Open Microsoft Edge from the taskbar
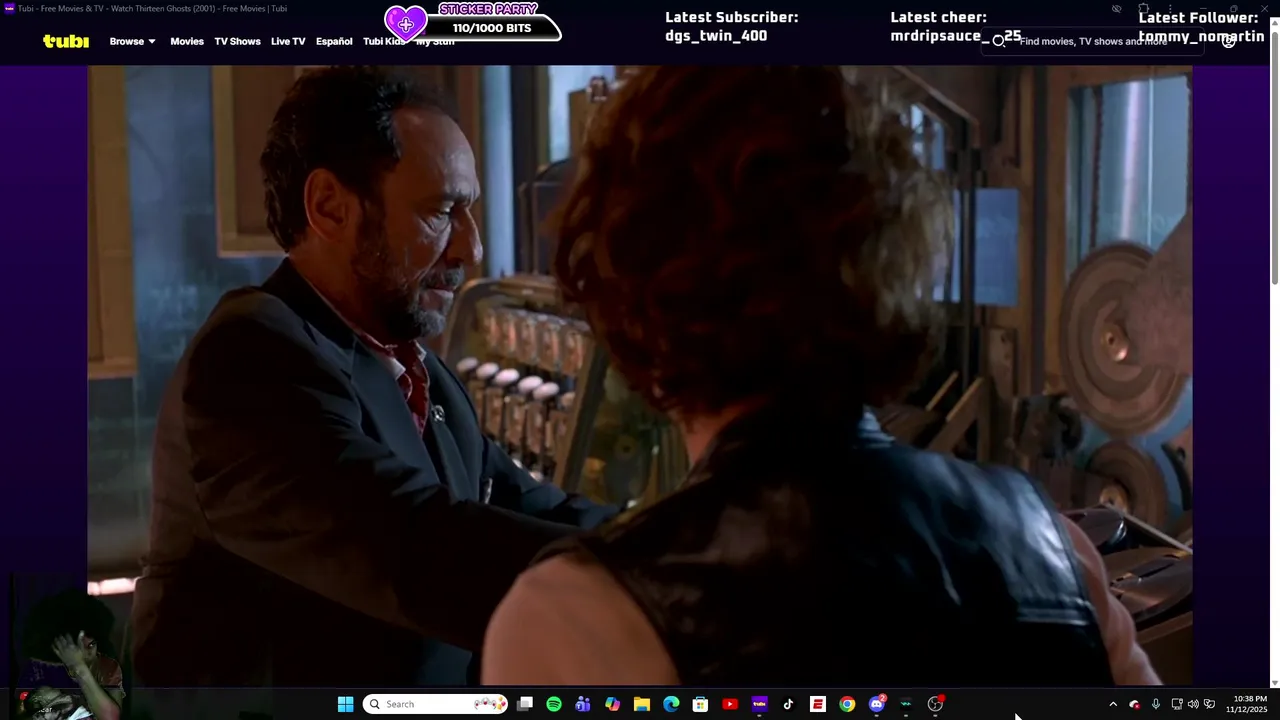The image size is (1280, 720). [671, 704]
